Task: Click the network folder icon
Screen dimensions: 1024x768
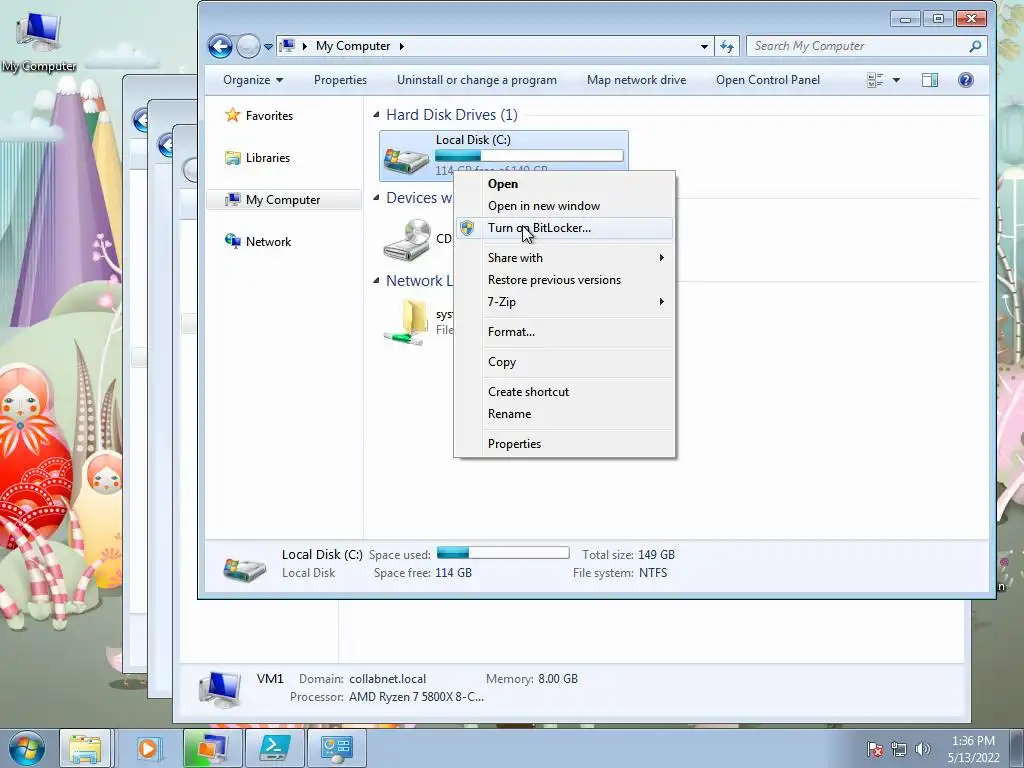Action: point(407,322)
